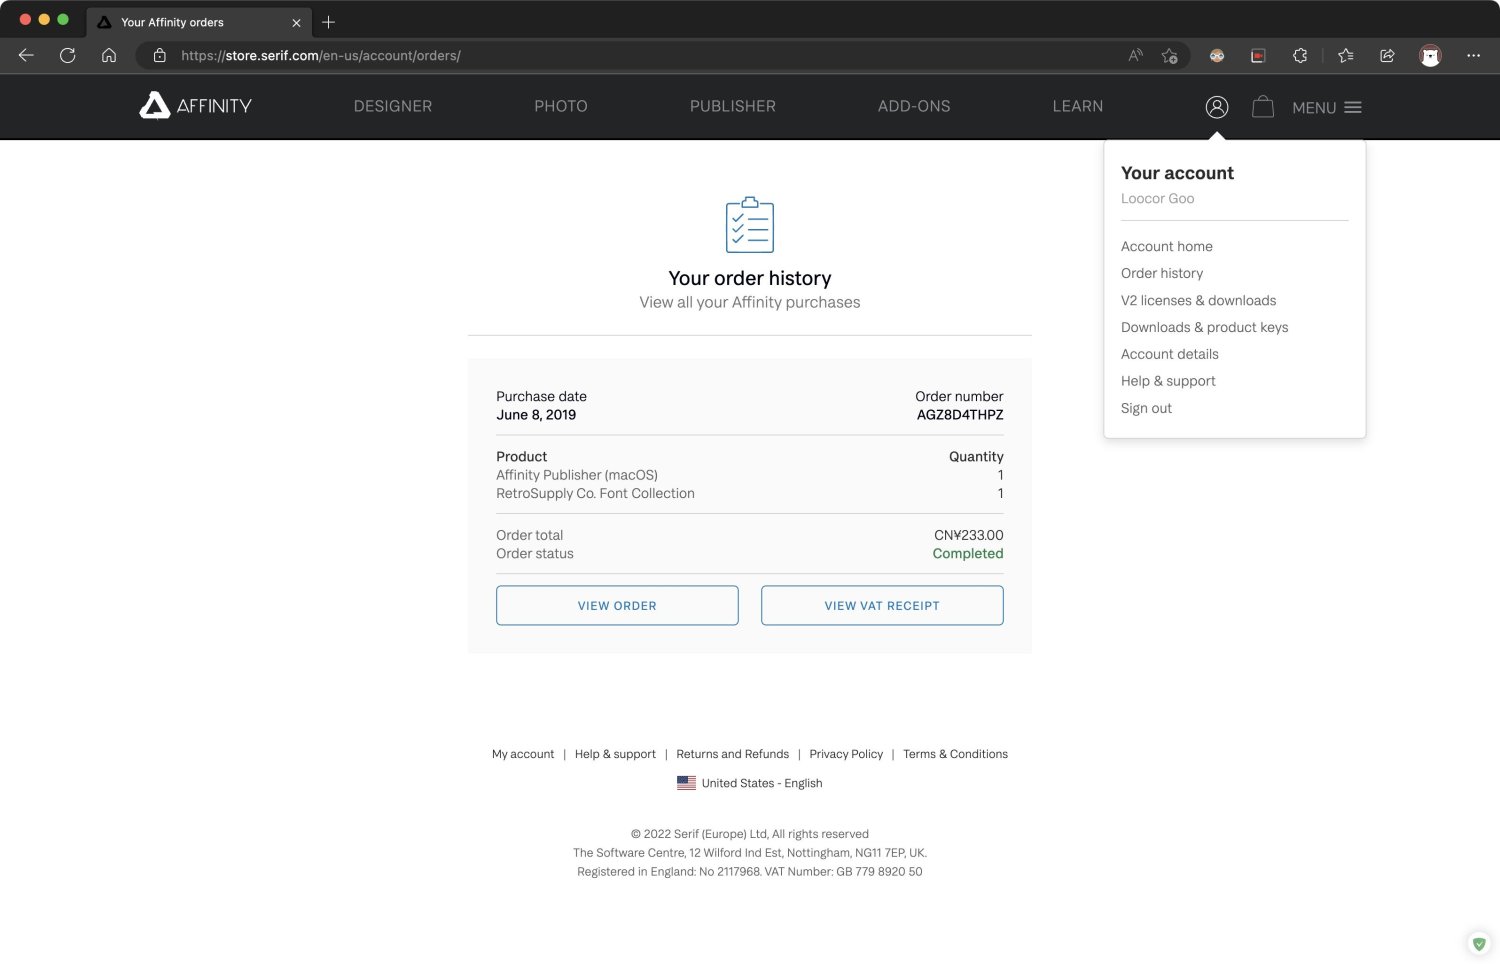The width and height of the screenshot is (1500, 964).
Task: Open the shopping bag icon
Action: click(x=1262, y=107)
